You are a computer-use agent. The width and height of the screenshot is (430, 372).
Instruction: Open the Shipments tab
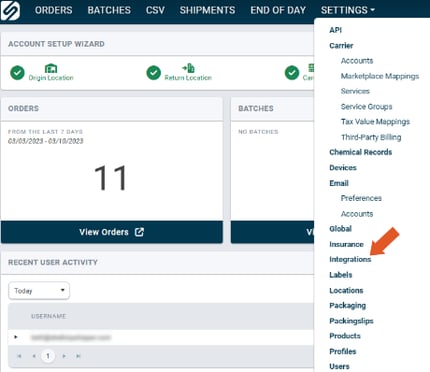[x=207, y=10]
